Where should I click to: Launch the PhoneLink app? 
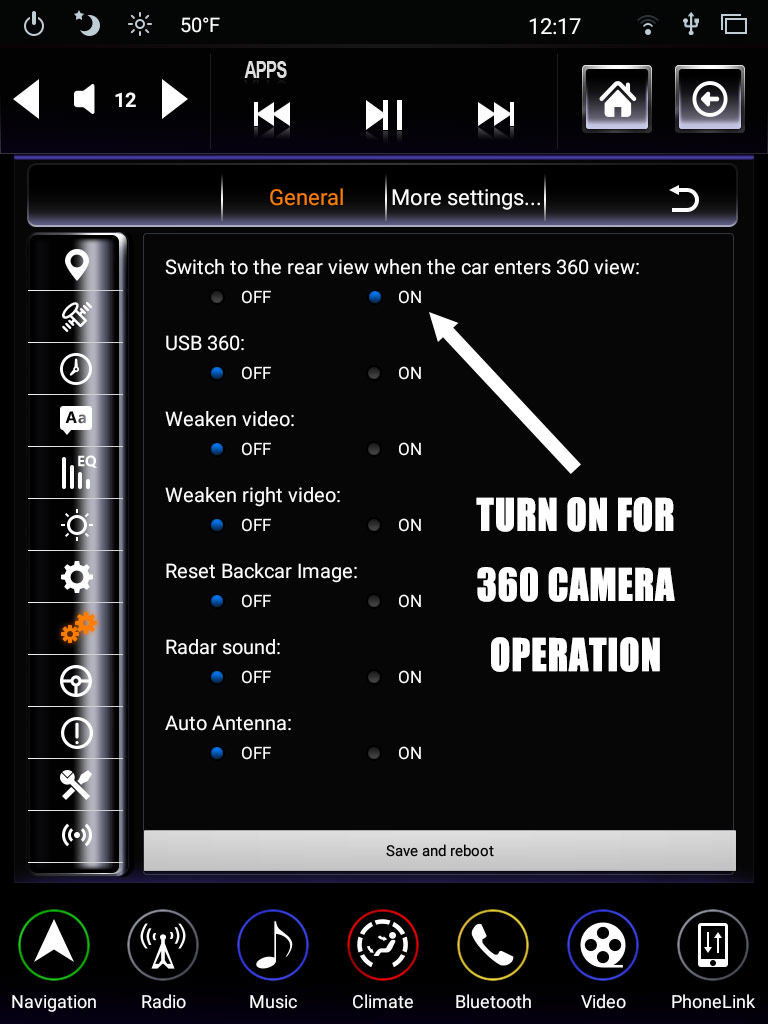click(712, 959)
